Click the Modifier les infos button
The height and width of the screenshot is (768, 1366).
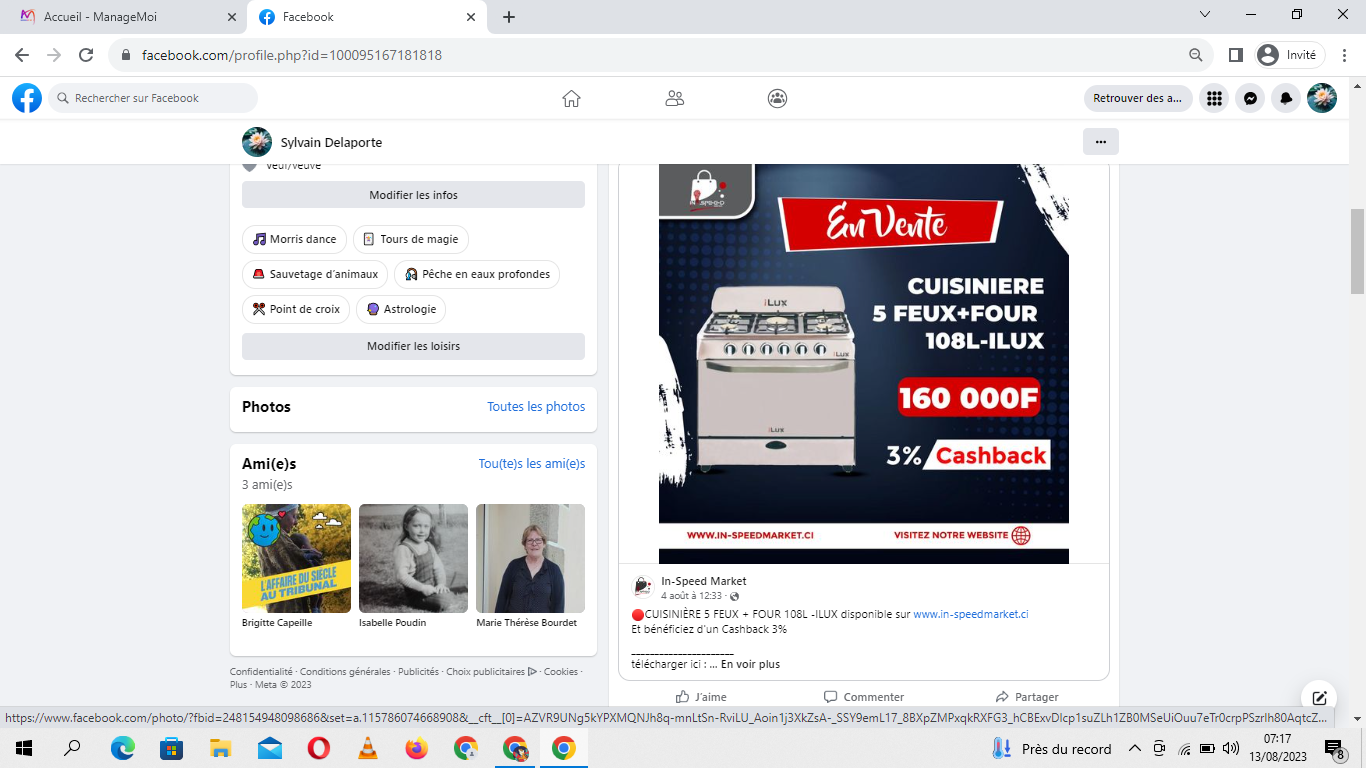(413, 195)
